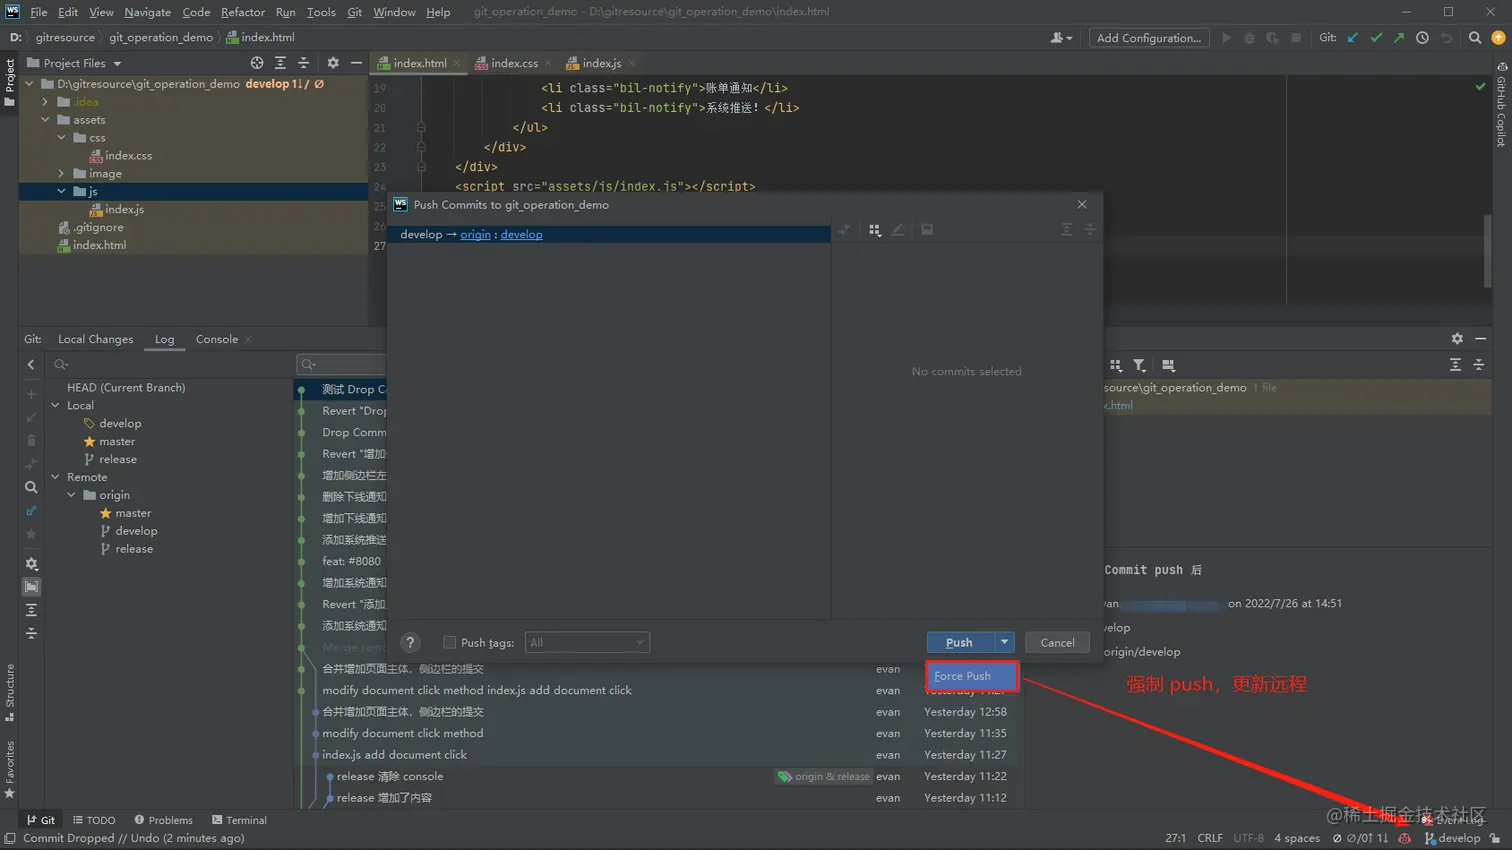Select the .gitignore file in Project tree

[x=98, y=228]
